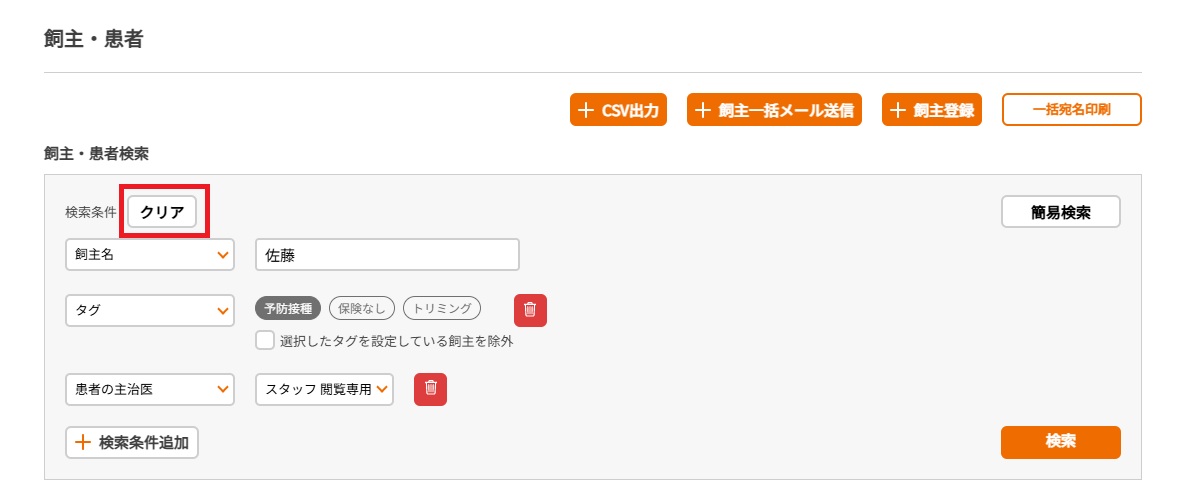
Task: Add a condition via 検索条件追加
Action: (x=132, y=443)
